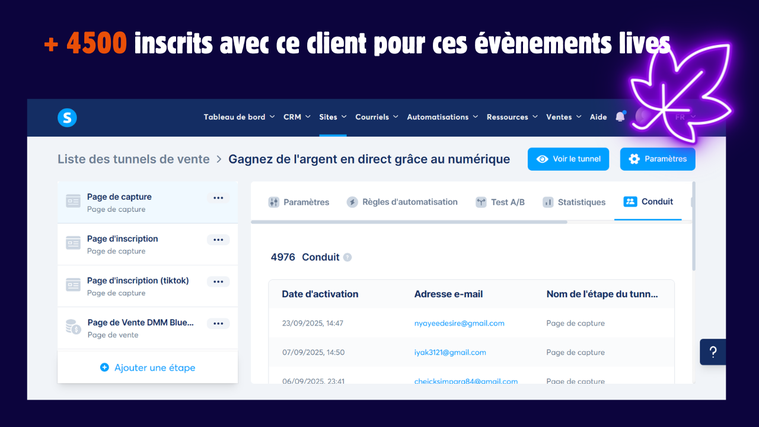Switch to the Règles d'automatisation tab

click(402, 202)
